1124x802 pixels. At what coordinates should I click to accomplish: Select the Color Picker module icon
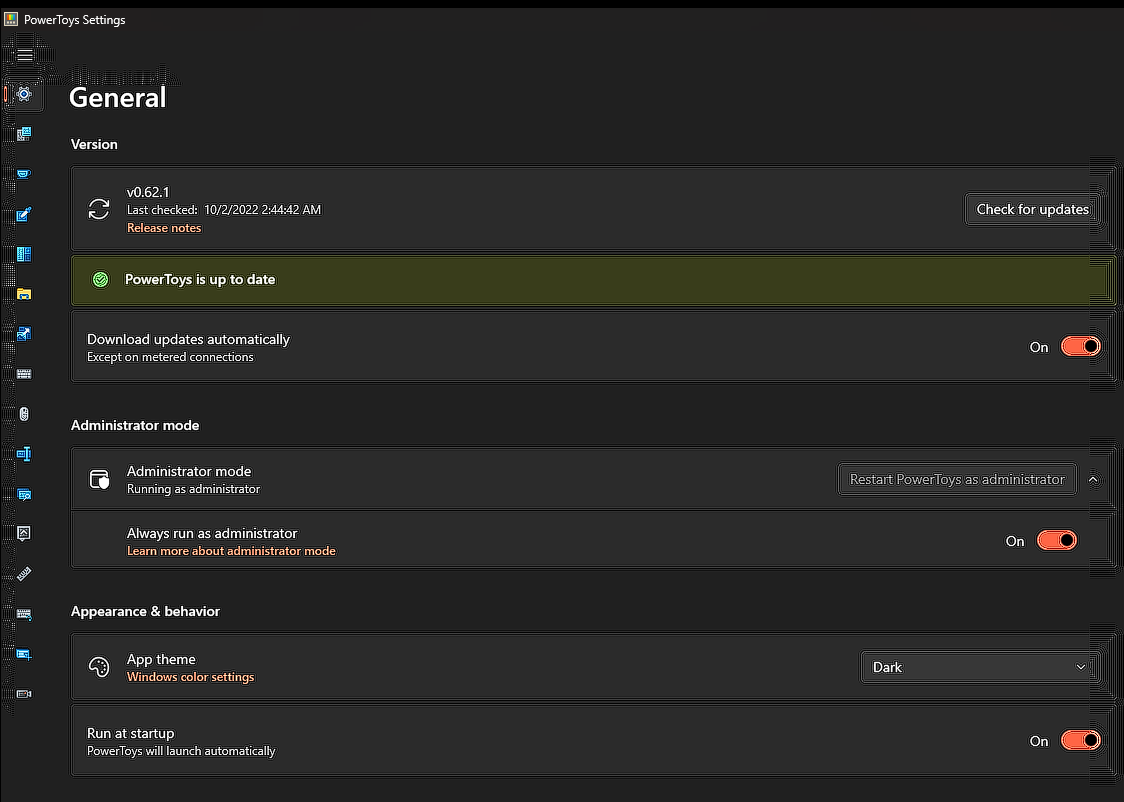(x=23, y=213)
